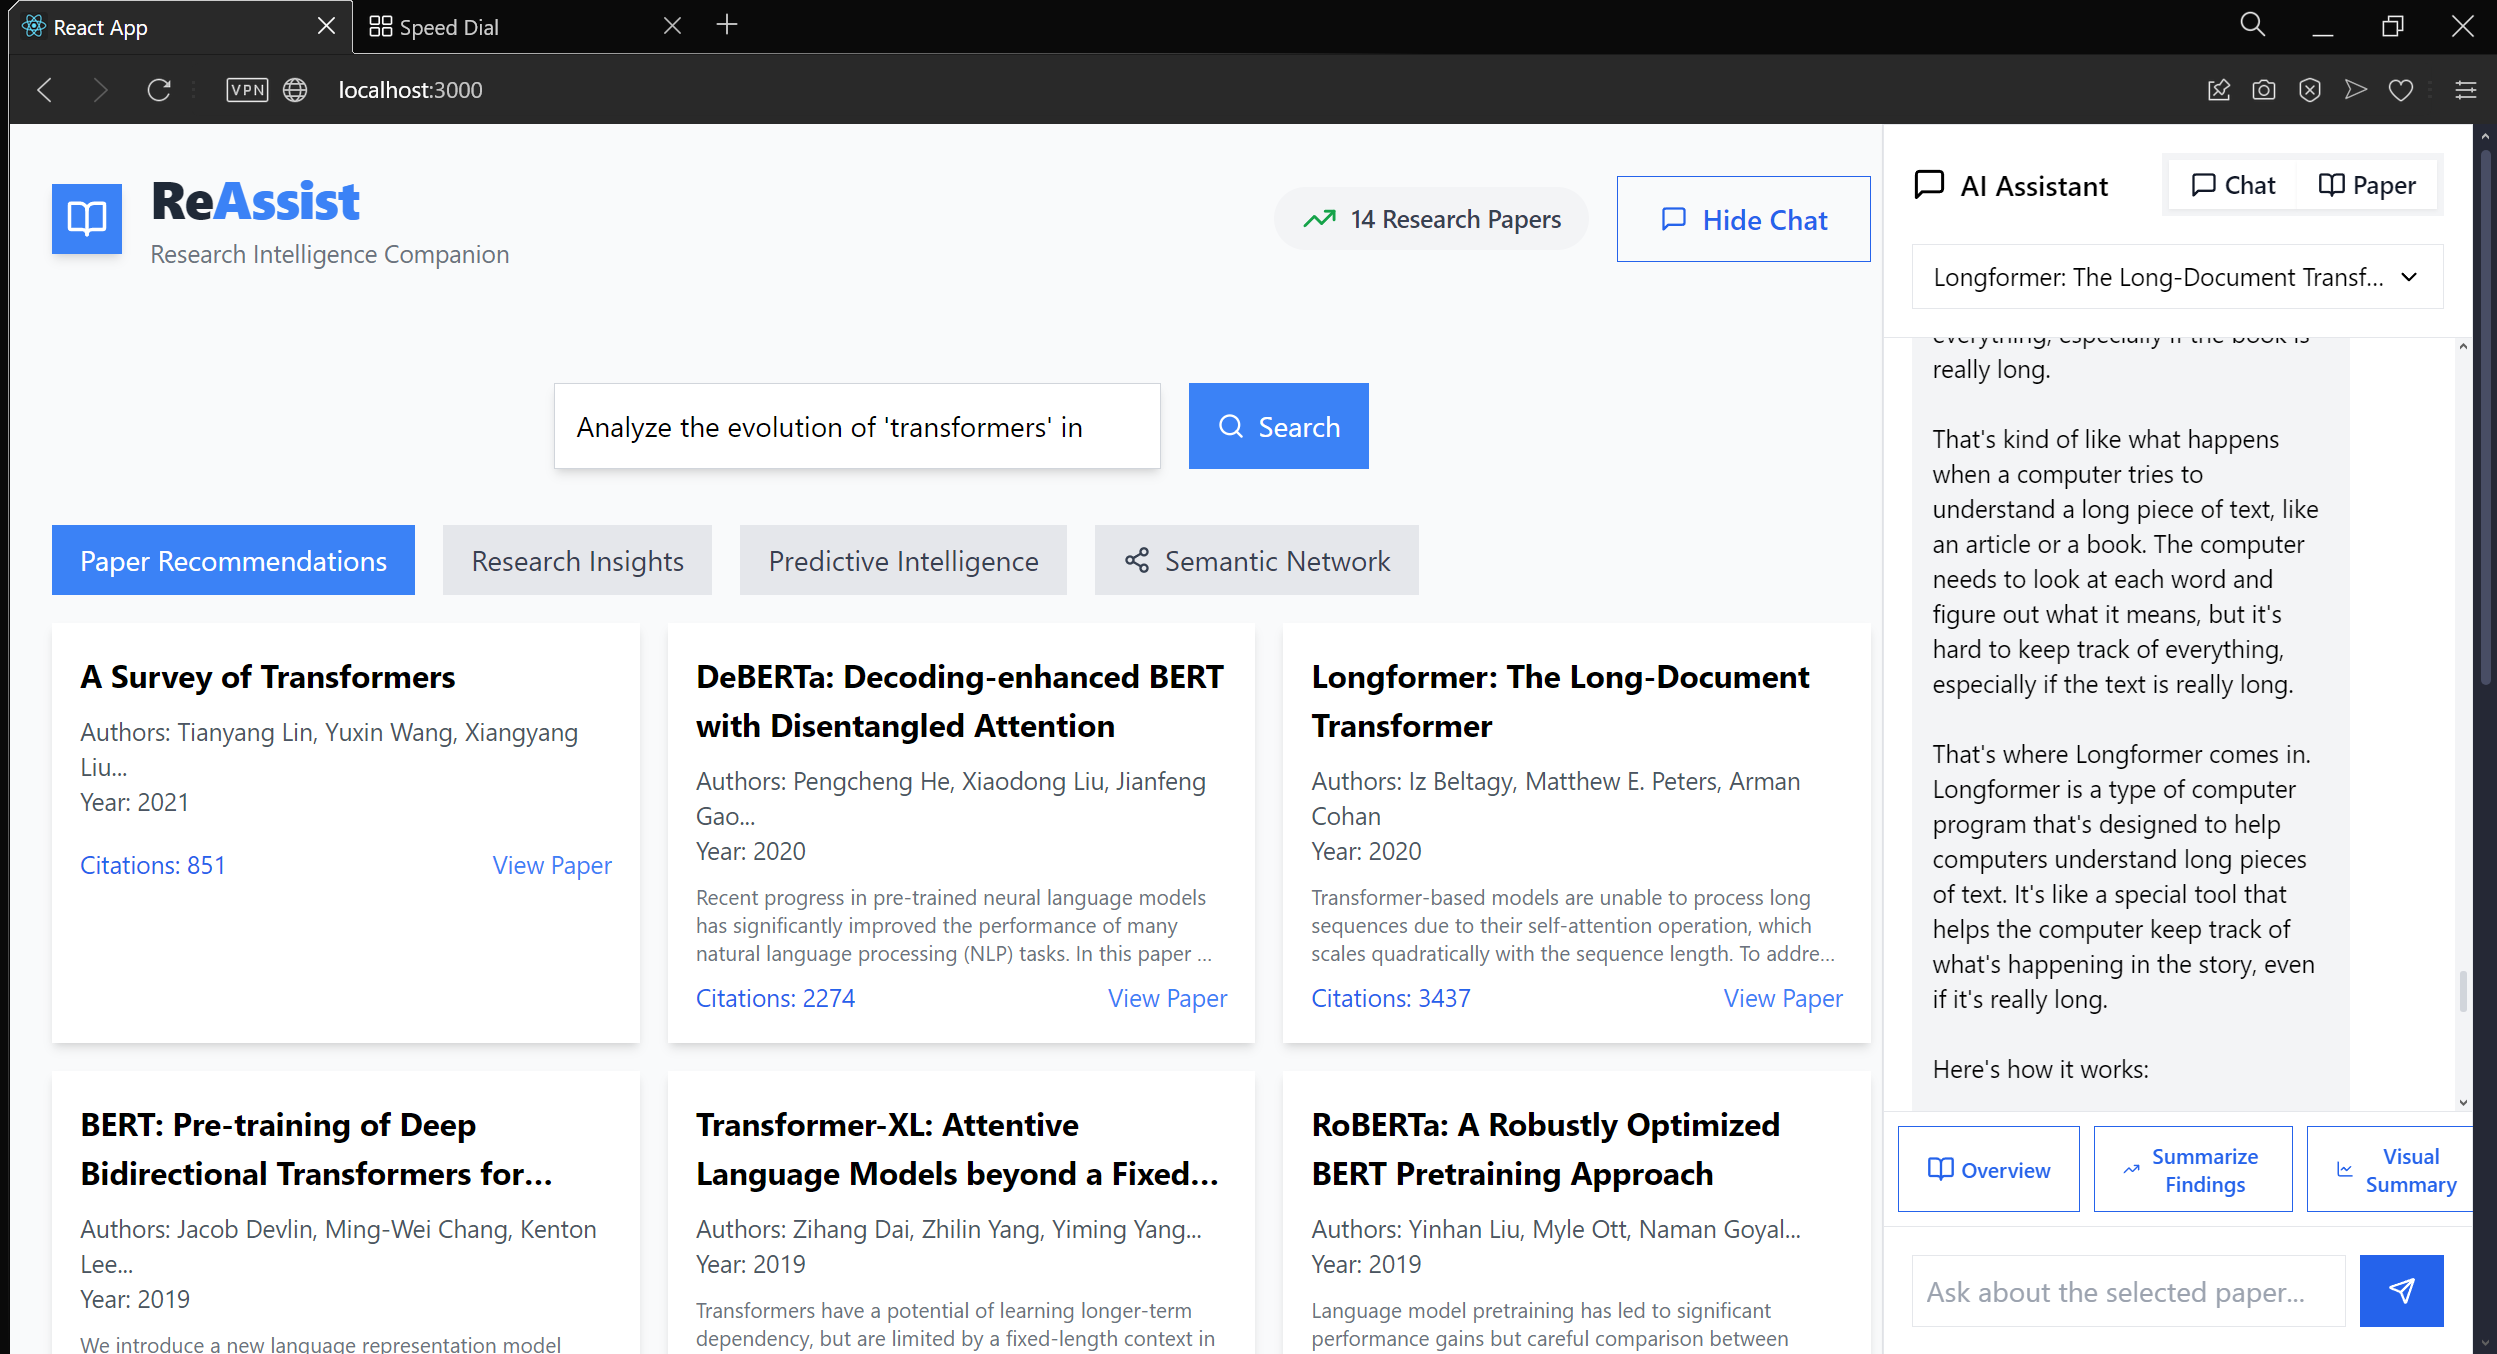Focus the Ask about the selected paper field
Image resolution: width=2497 pixels, height=1354 pixels.
pos(2127,1291)
